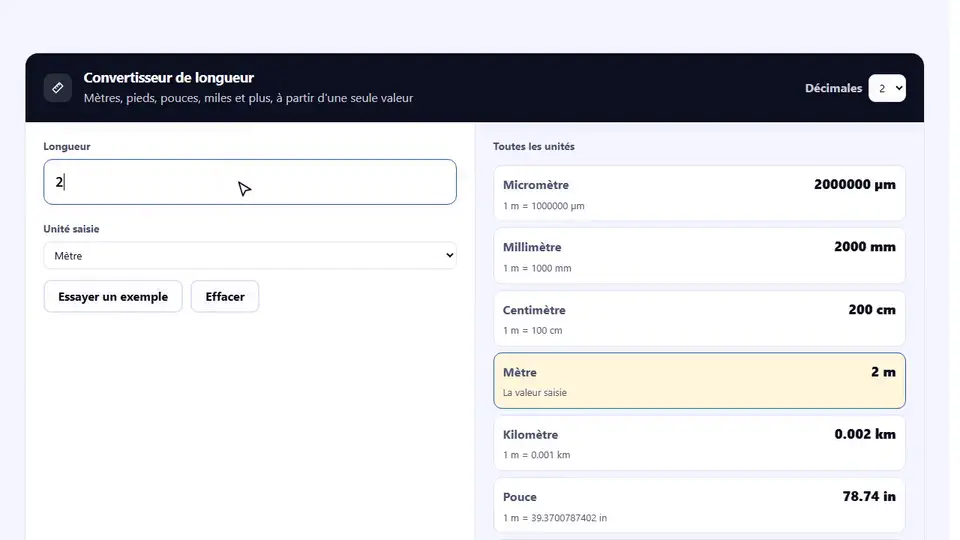960x540 pixels.
Task: Click the Toutes les unités heading
Action: click(x=534, y=146)
